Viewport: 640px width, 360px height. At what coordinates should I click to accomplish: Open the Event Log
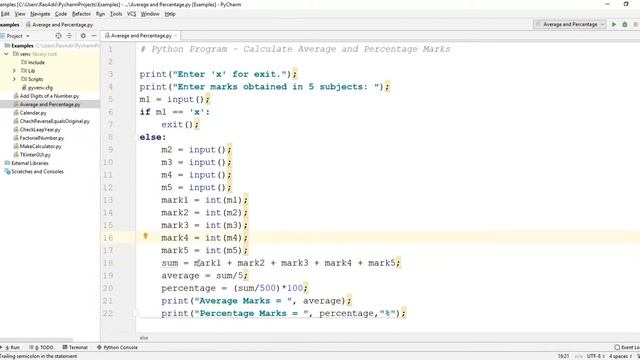click(x=627, y=347)
